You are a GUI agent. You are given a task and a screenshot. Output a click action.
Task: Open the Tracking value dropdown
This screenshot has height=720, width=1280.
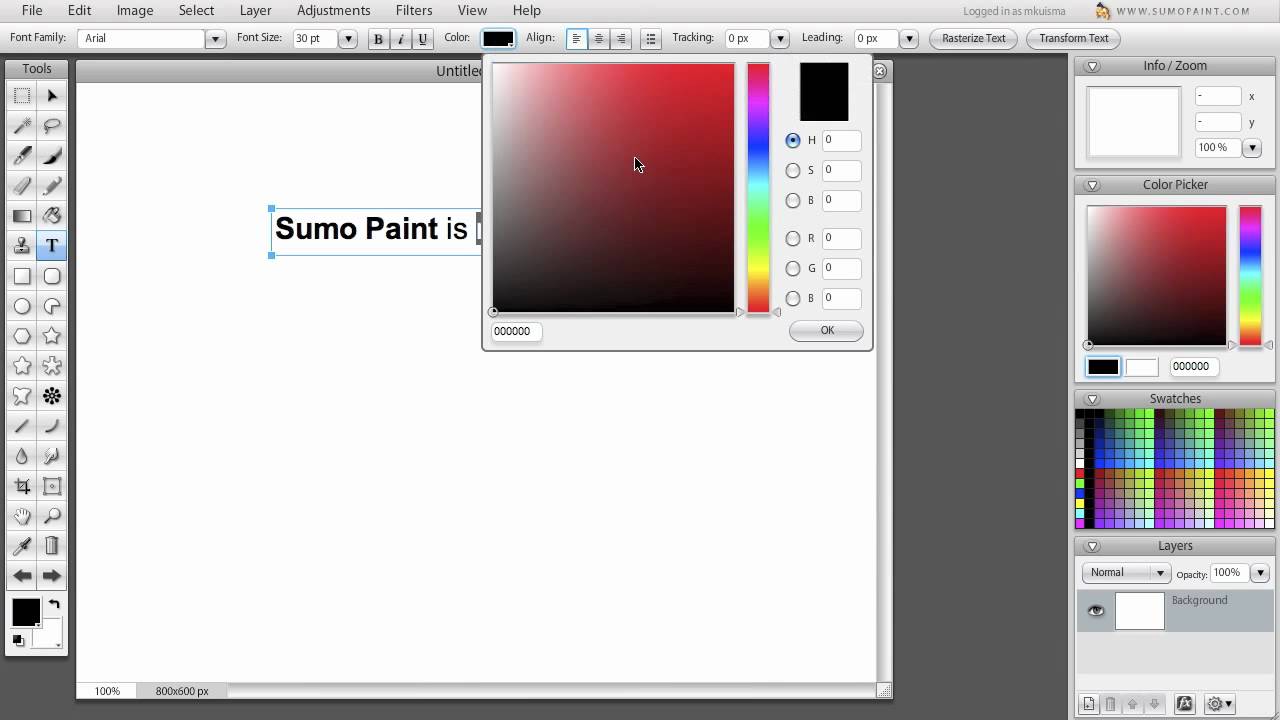point(779,39)
